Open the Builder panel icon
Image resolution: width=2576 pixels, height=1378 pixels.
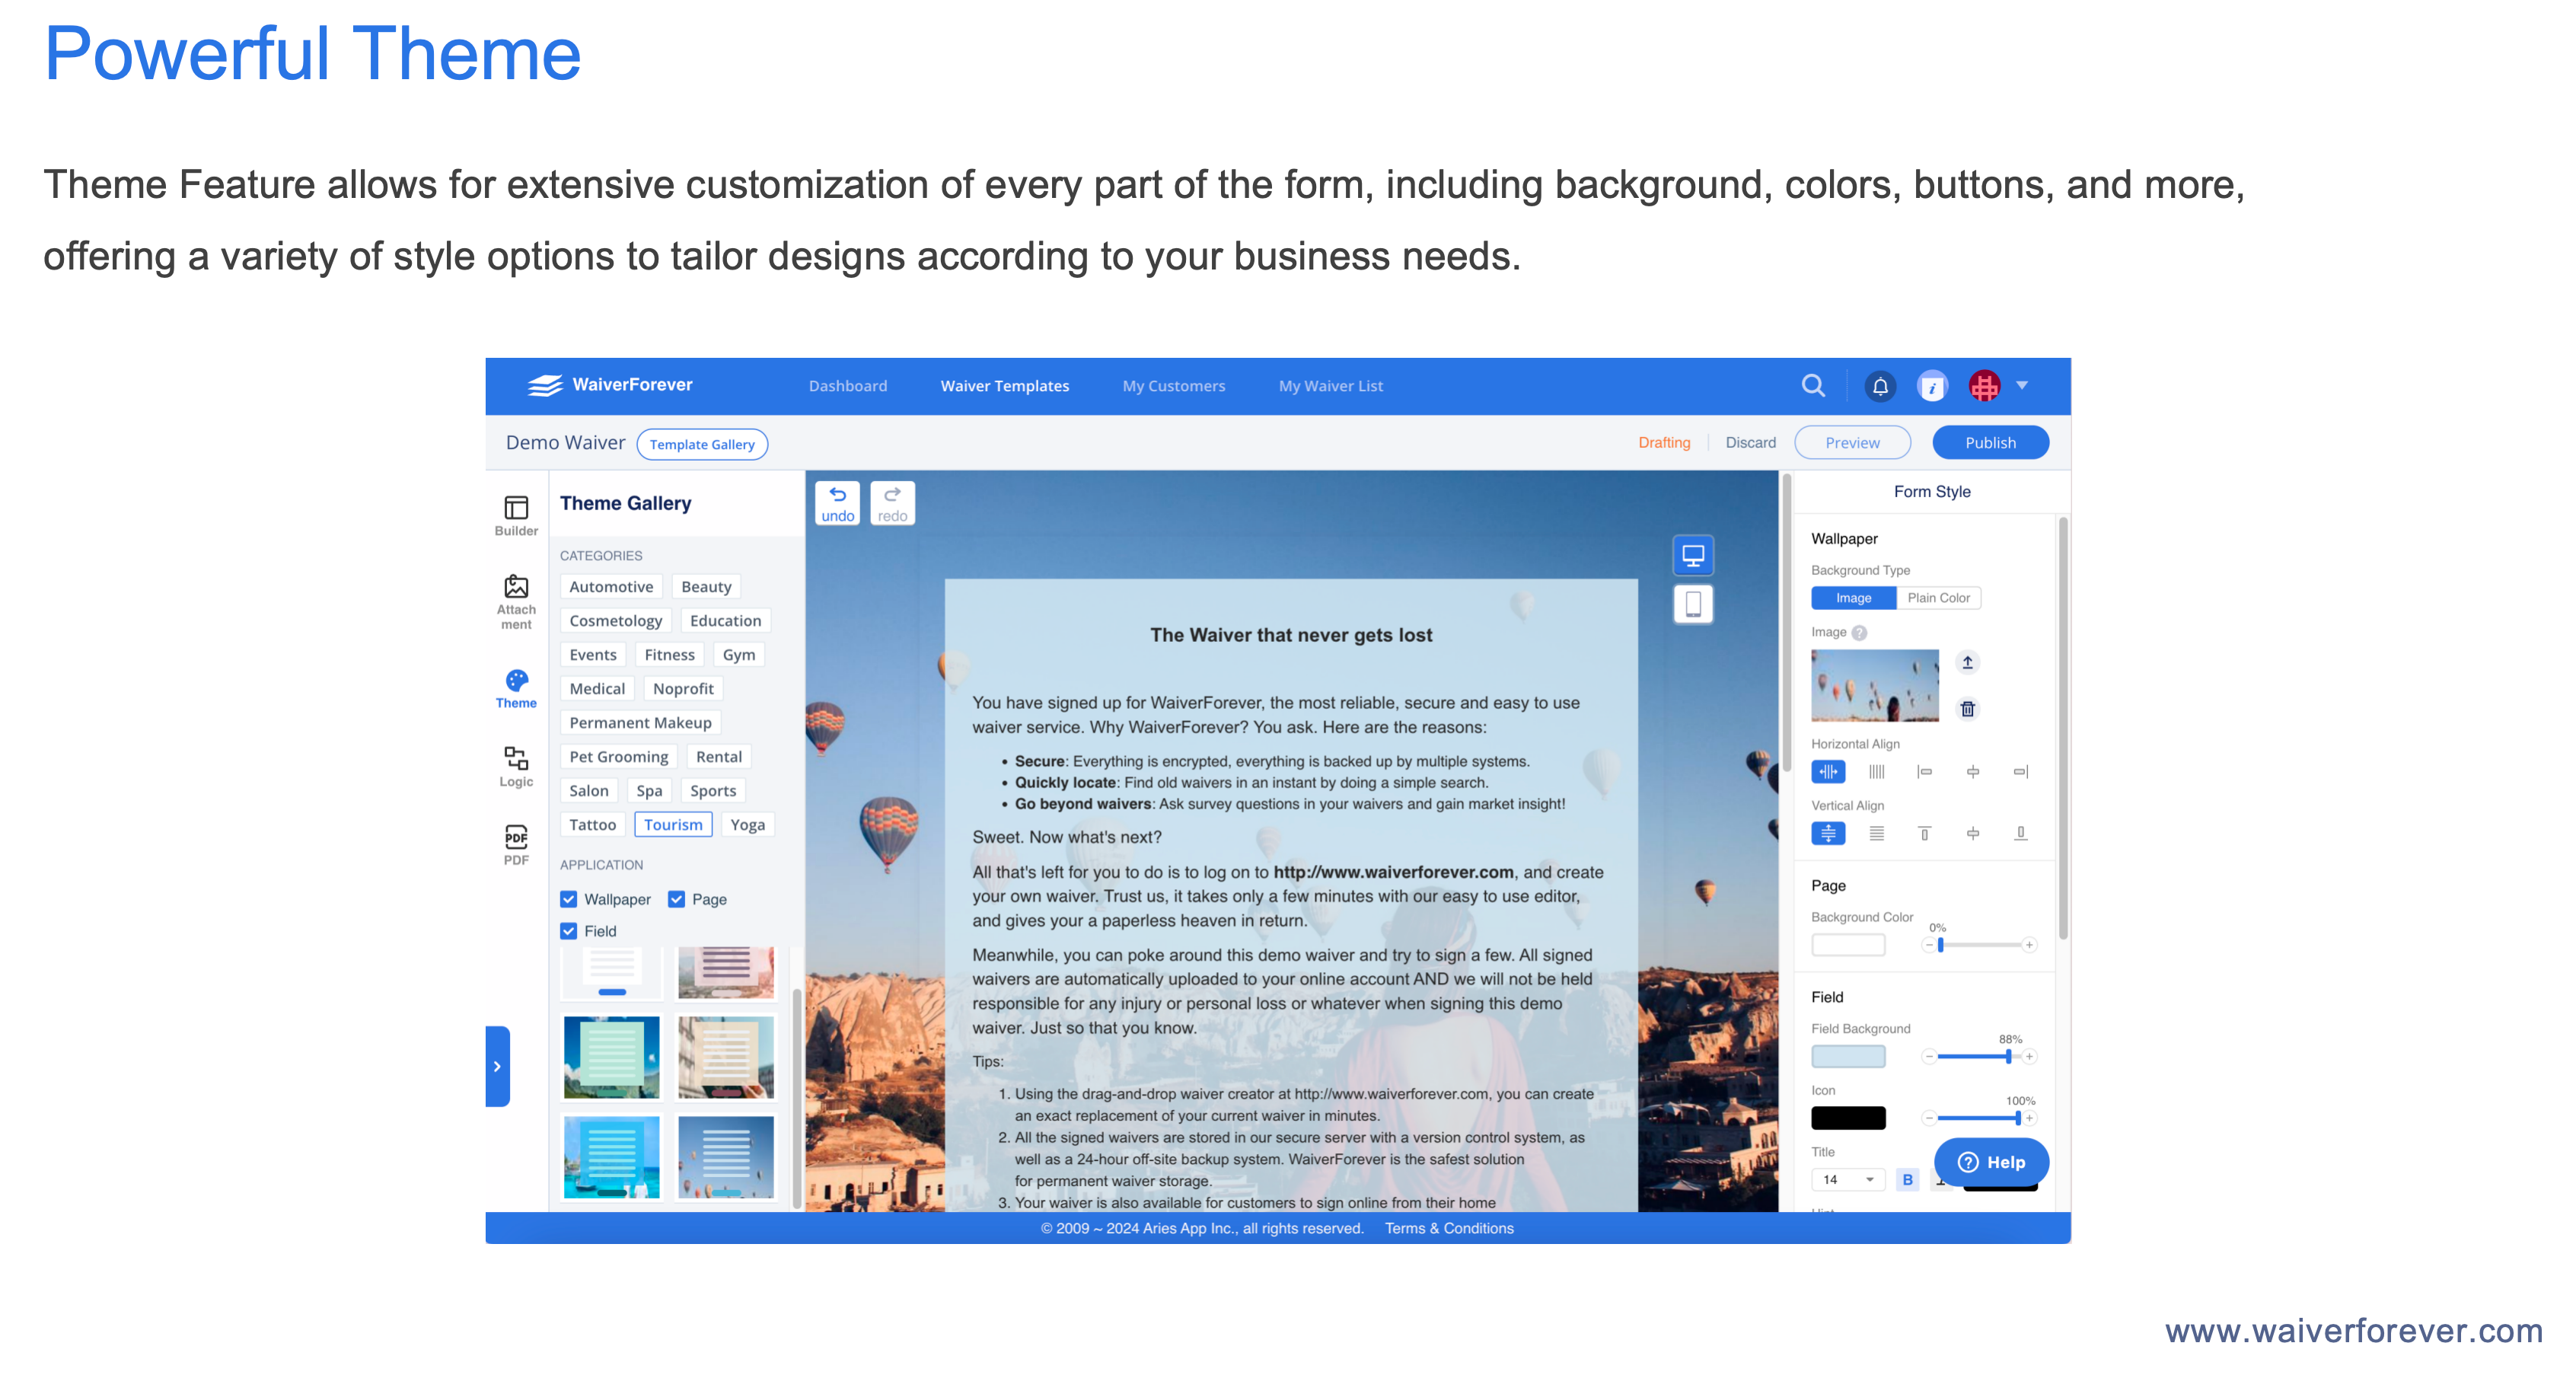(516, 514)
